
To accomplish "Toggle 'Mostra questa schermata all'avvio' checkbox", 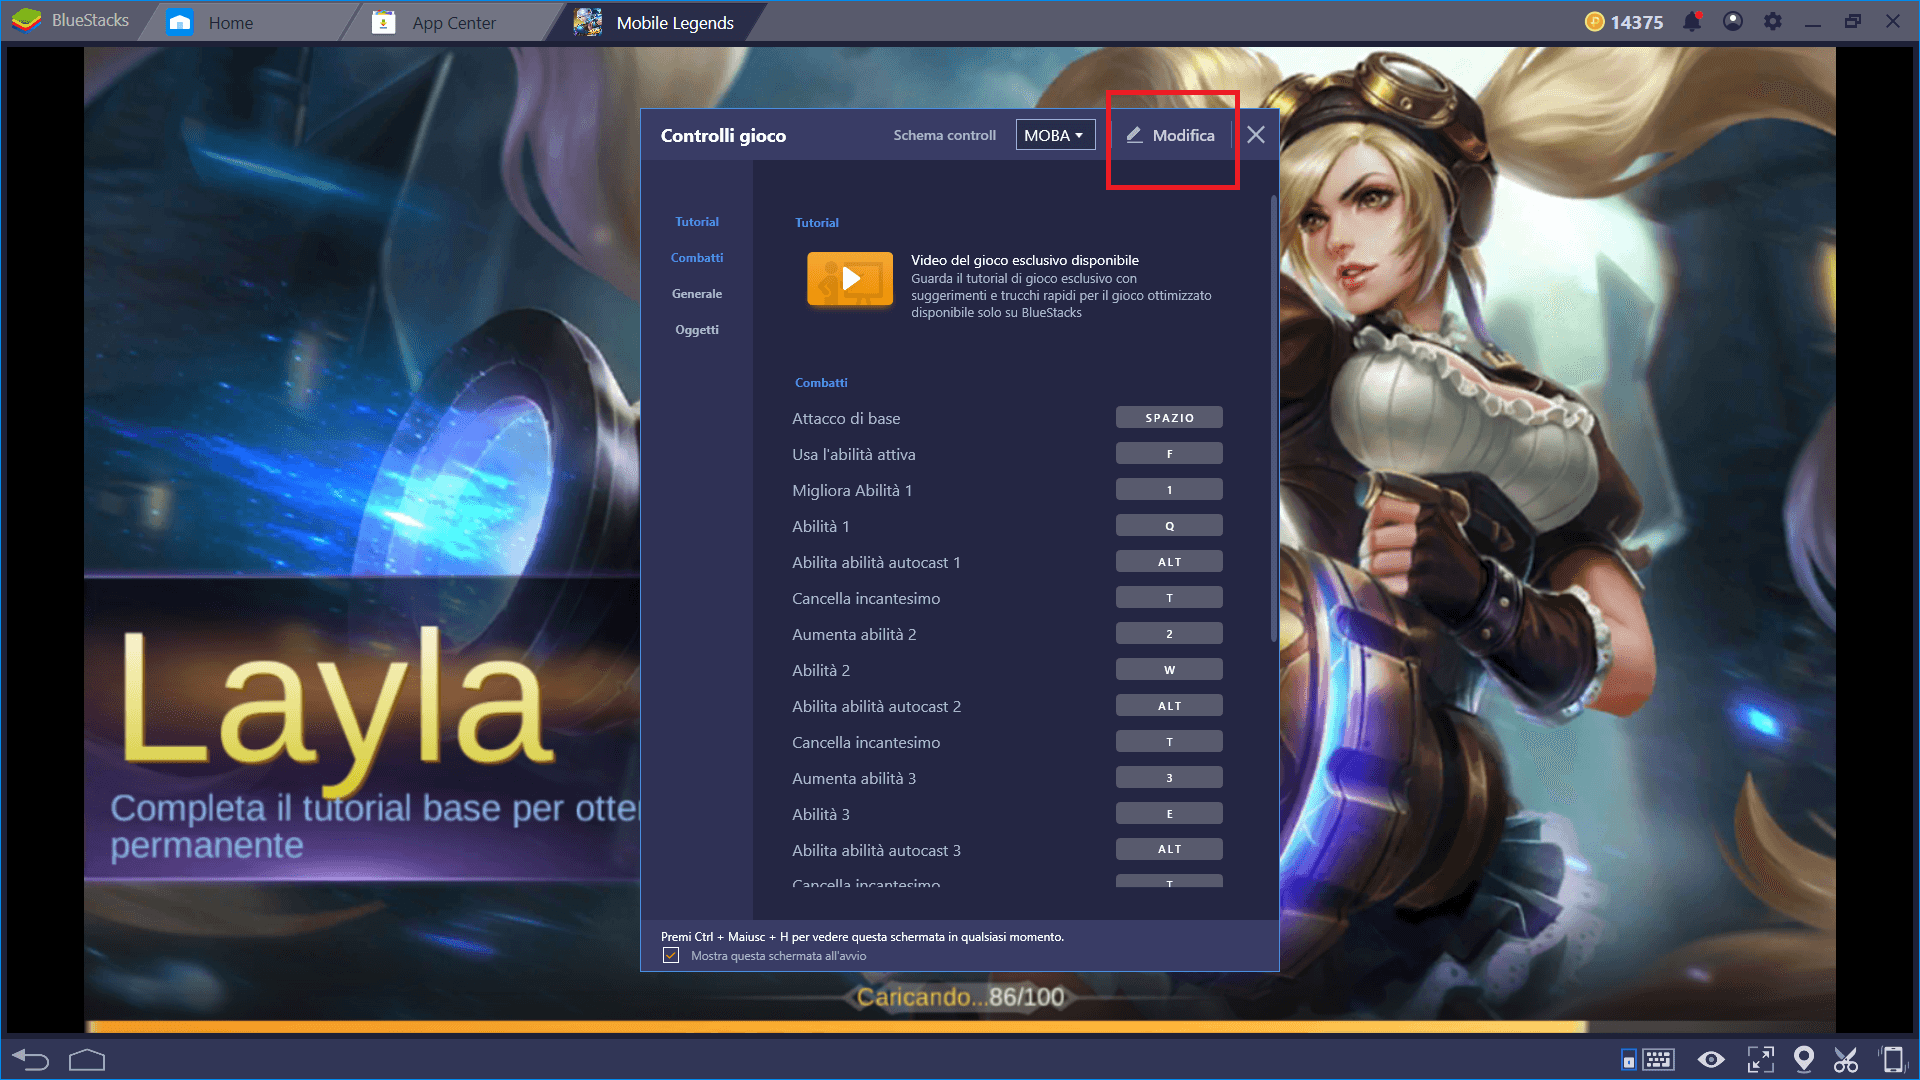I will point(673,955).
